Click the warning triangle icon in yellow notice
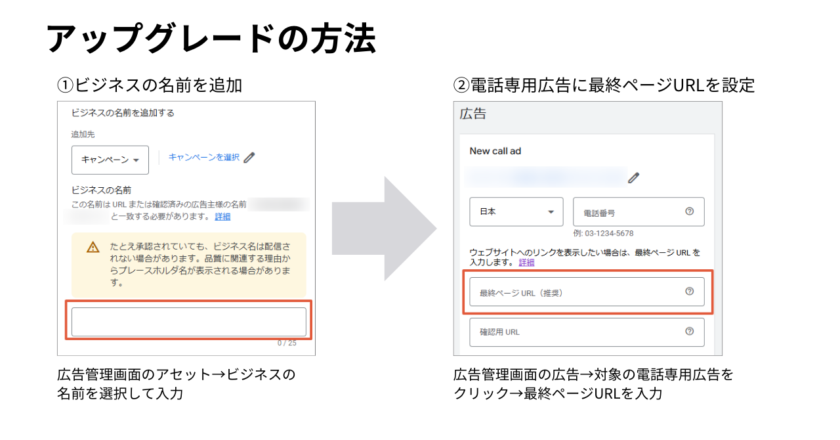Screen dimensions: 840x440 (93, 247)
